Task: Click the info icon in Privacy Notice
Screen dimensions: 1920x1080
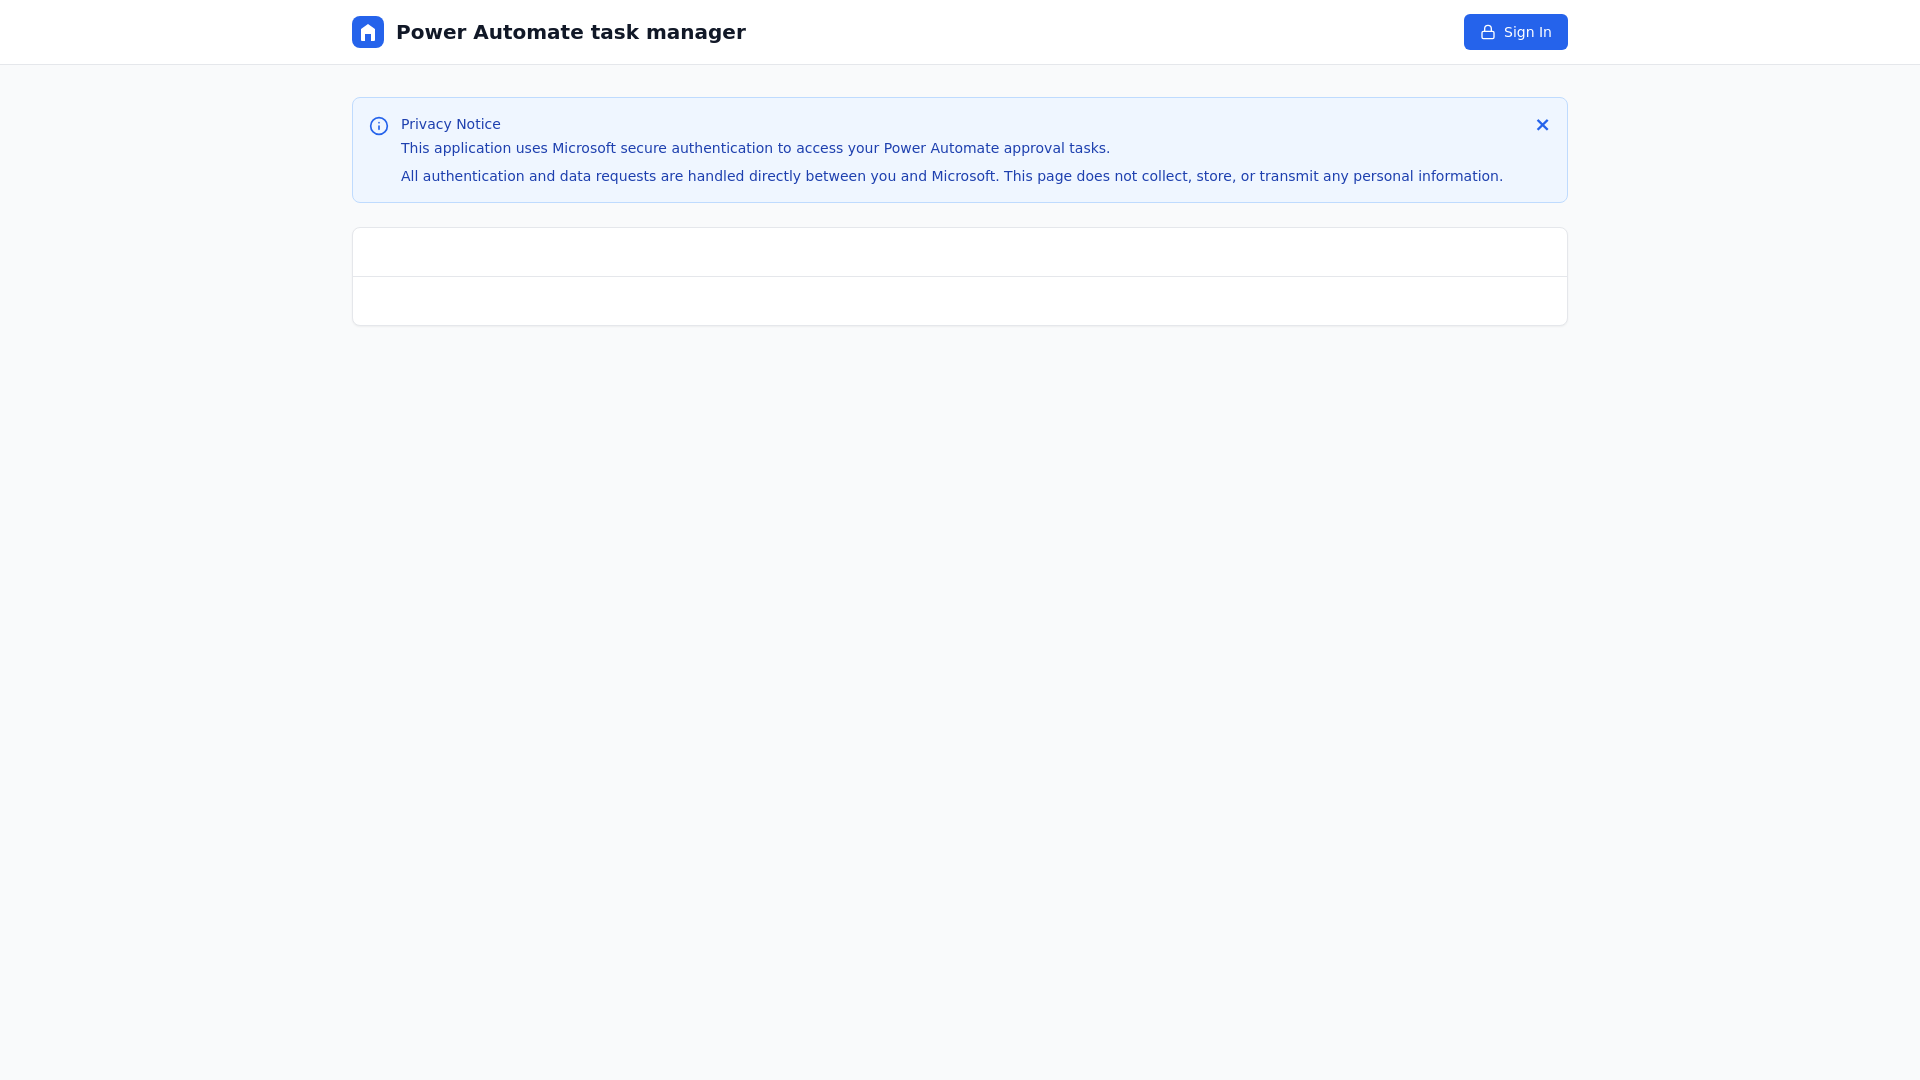Action: 379,126
